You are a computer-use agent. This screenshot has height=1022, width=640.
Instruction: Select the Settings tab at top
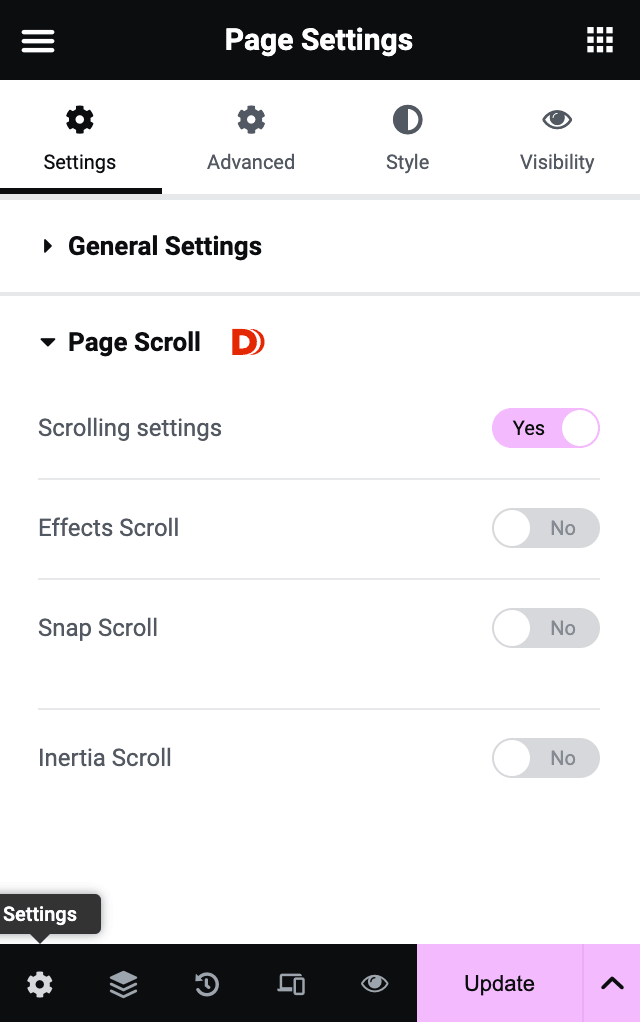pyautogui.click(x=80, y=139)
